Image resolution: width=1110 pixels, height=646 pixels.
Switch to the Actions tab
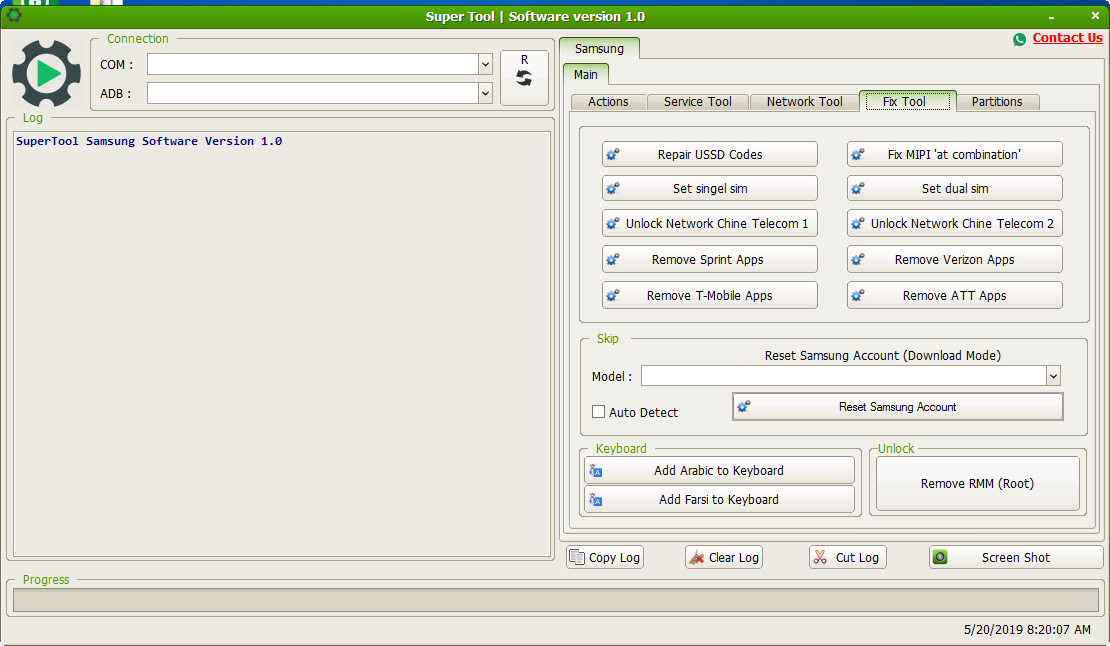(x=608, y=102)
